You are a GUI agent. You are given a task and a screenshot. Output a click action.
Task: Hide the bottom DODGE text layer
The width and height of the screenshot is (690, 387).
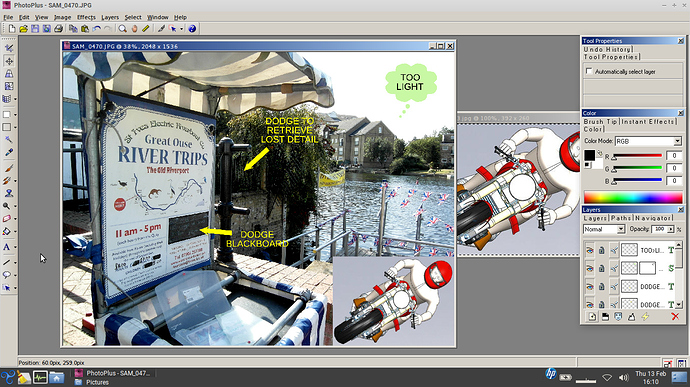pyautogui.click(x=590, y=303)
